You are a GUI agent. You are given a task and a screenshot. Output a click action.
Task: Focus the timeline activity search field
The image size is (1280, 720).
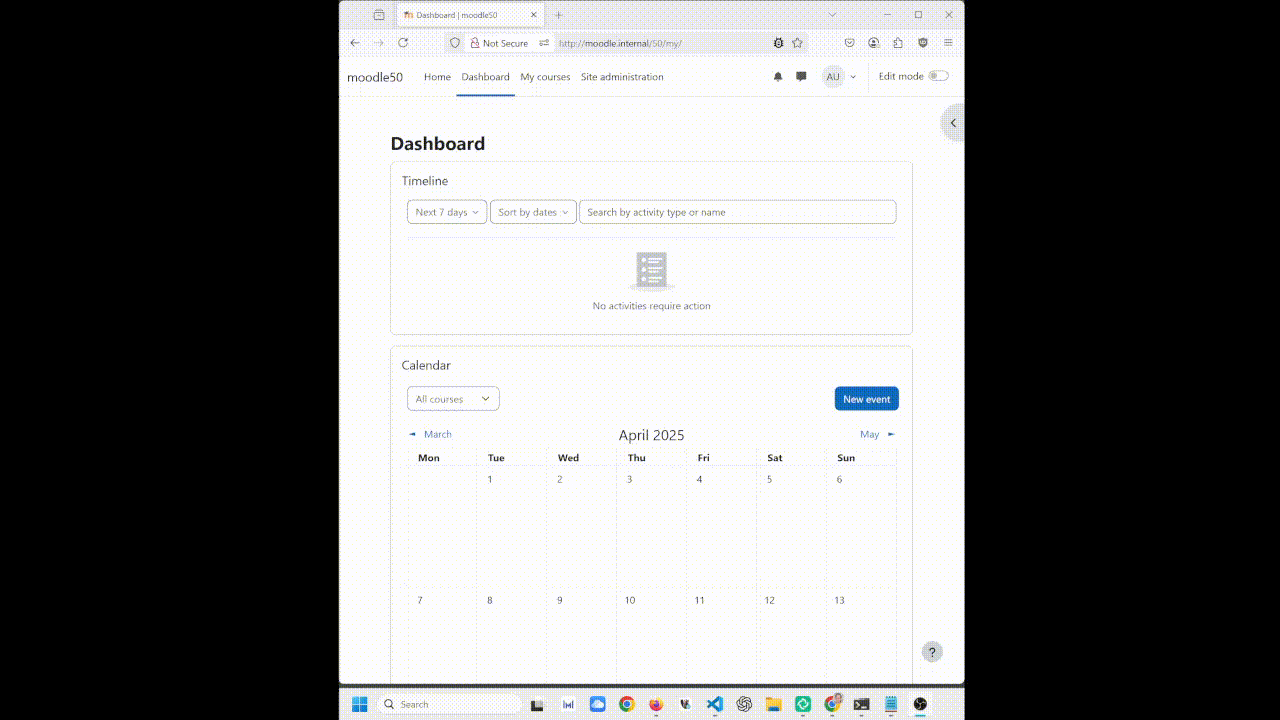point(737,212)
